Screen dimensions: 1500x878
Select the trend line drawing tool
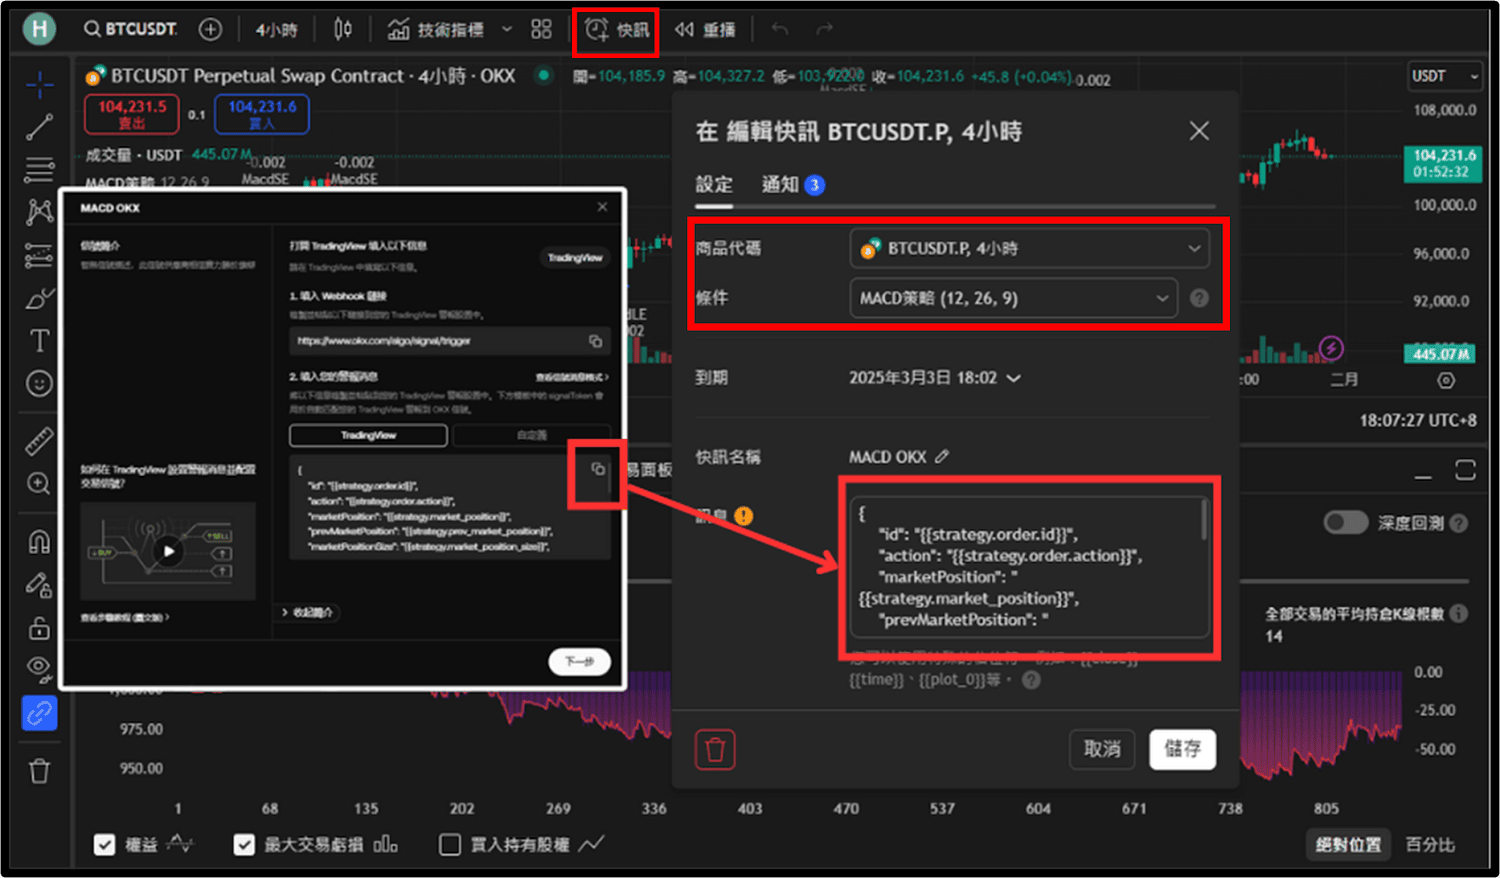pos(39,127)
